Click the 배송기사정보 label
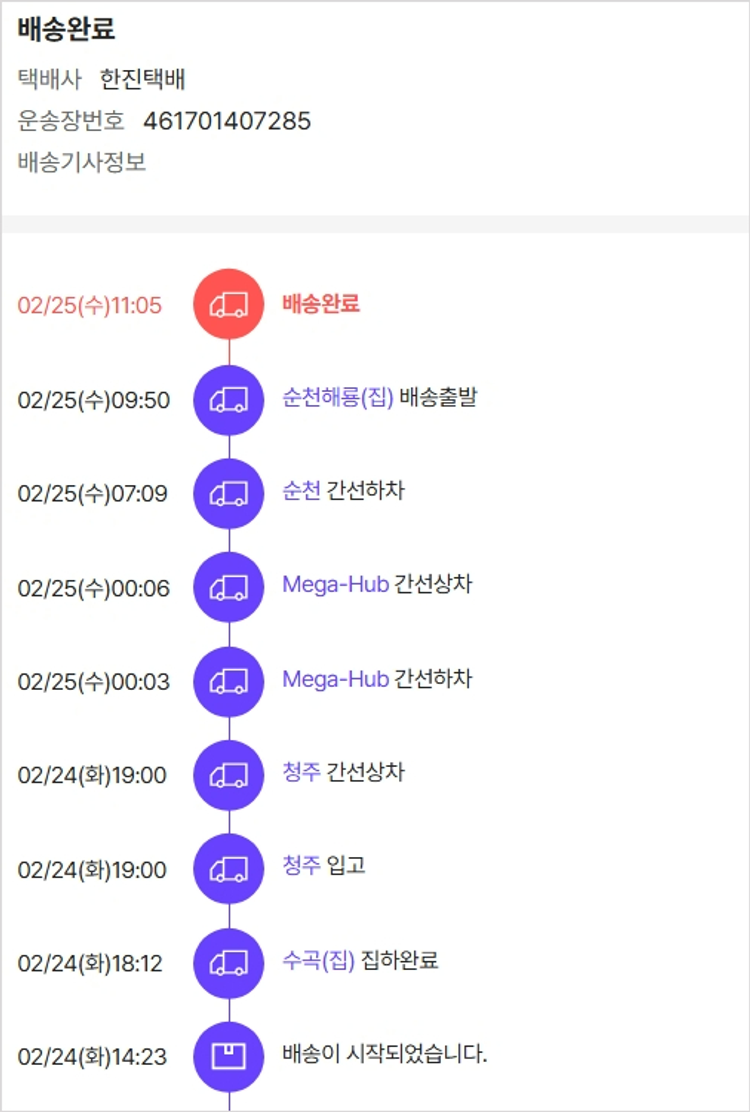Image resolution: width=750 pixels, height=1112 pixels. (x=82, y=162)
